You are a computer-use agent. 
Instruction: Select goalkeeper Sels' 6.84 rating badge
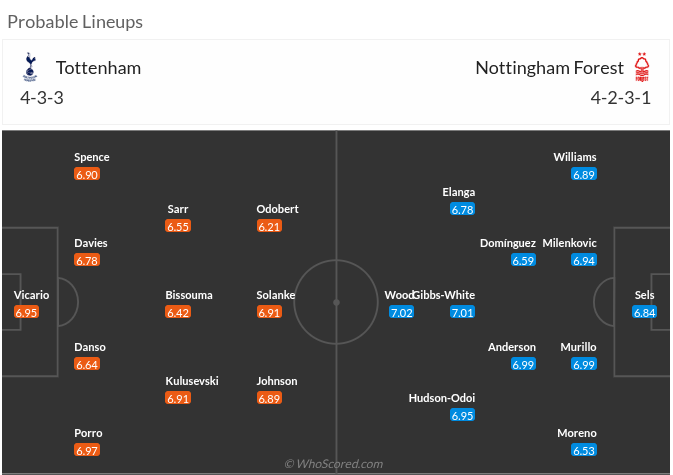pos(645,312)
